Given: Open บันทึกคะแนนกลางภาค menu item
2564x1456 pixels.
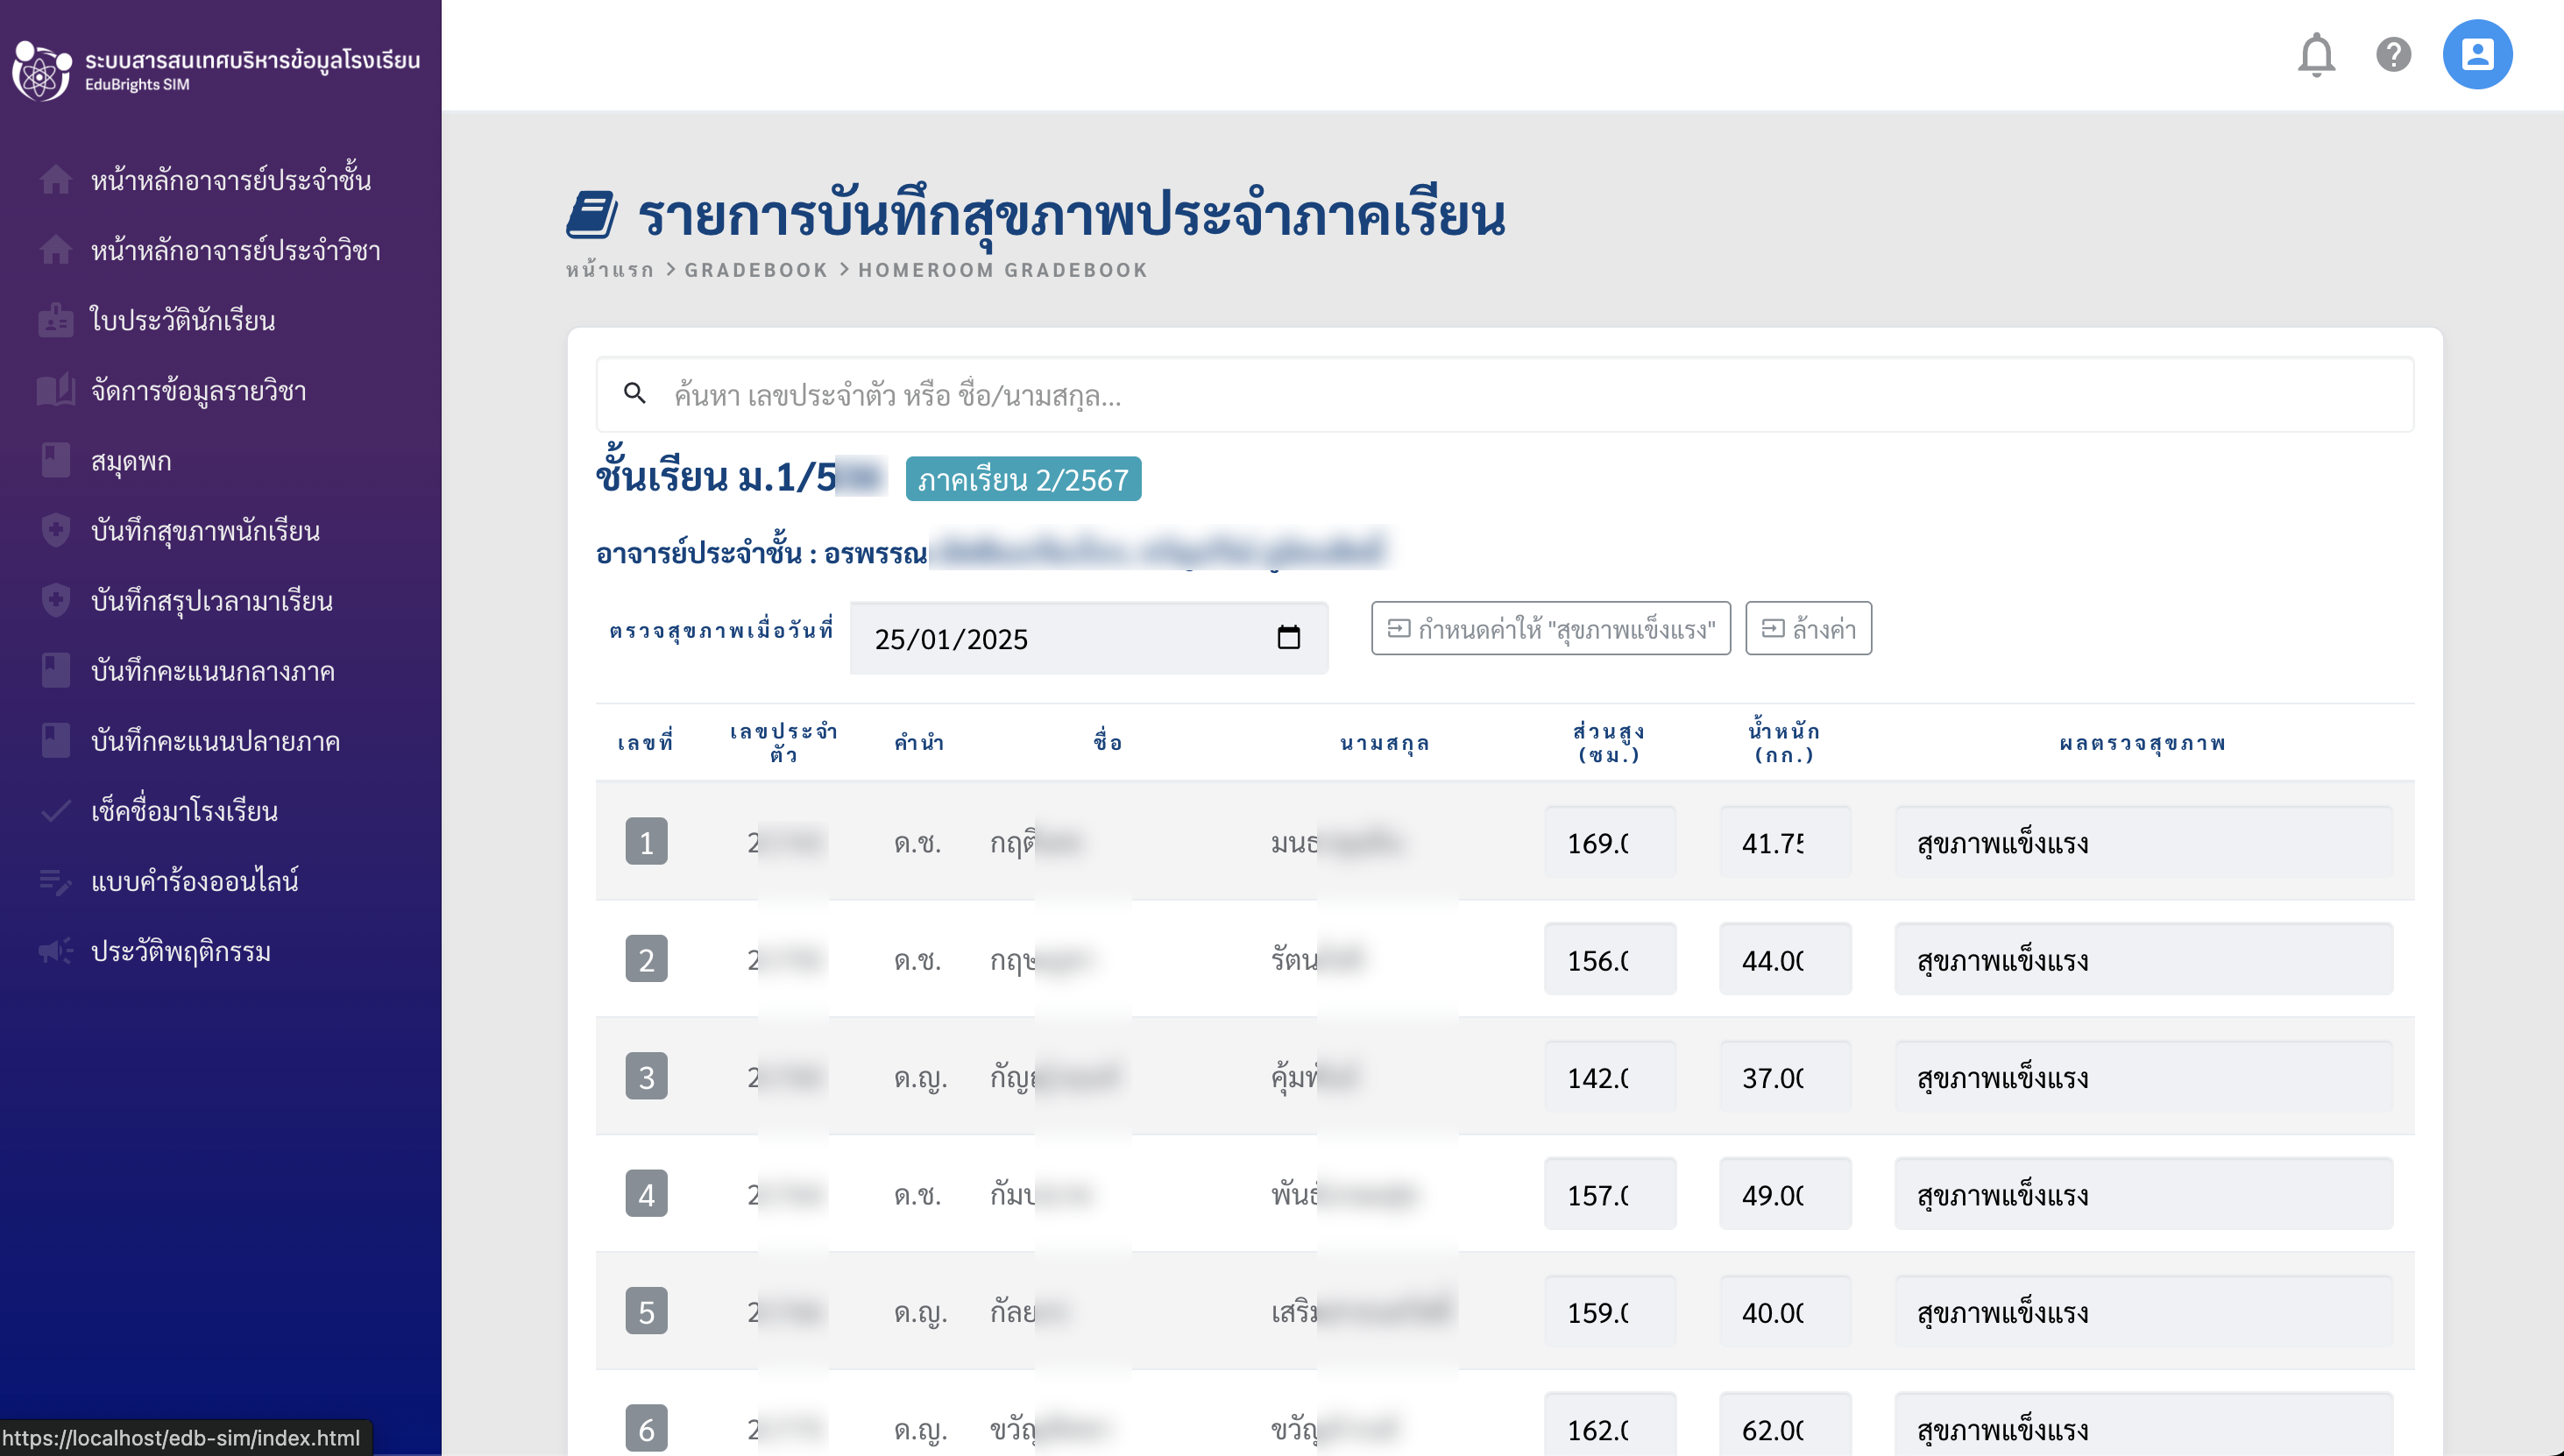Looking at the screenshot, I should 212,671.
